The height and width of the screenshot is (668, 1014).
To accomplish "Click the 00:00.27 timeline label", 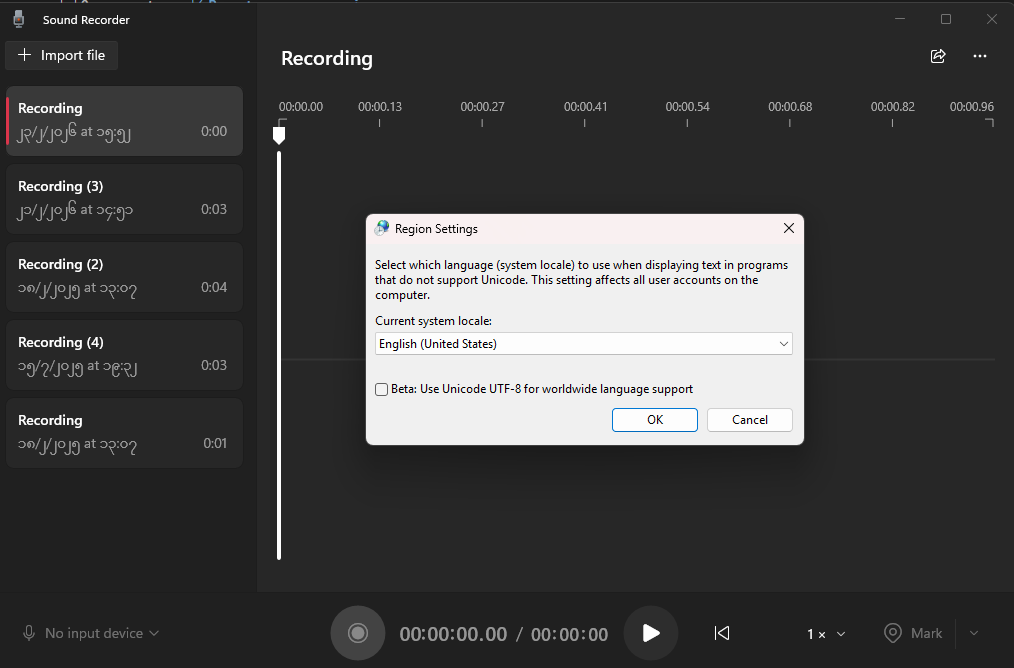I will [x=482, y=107].
